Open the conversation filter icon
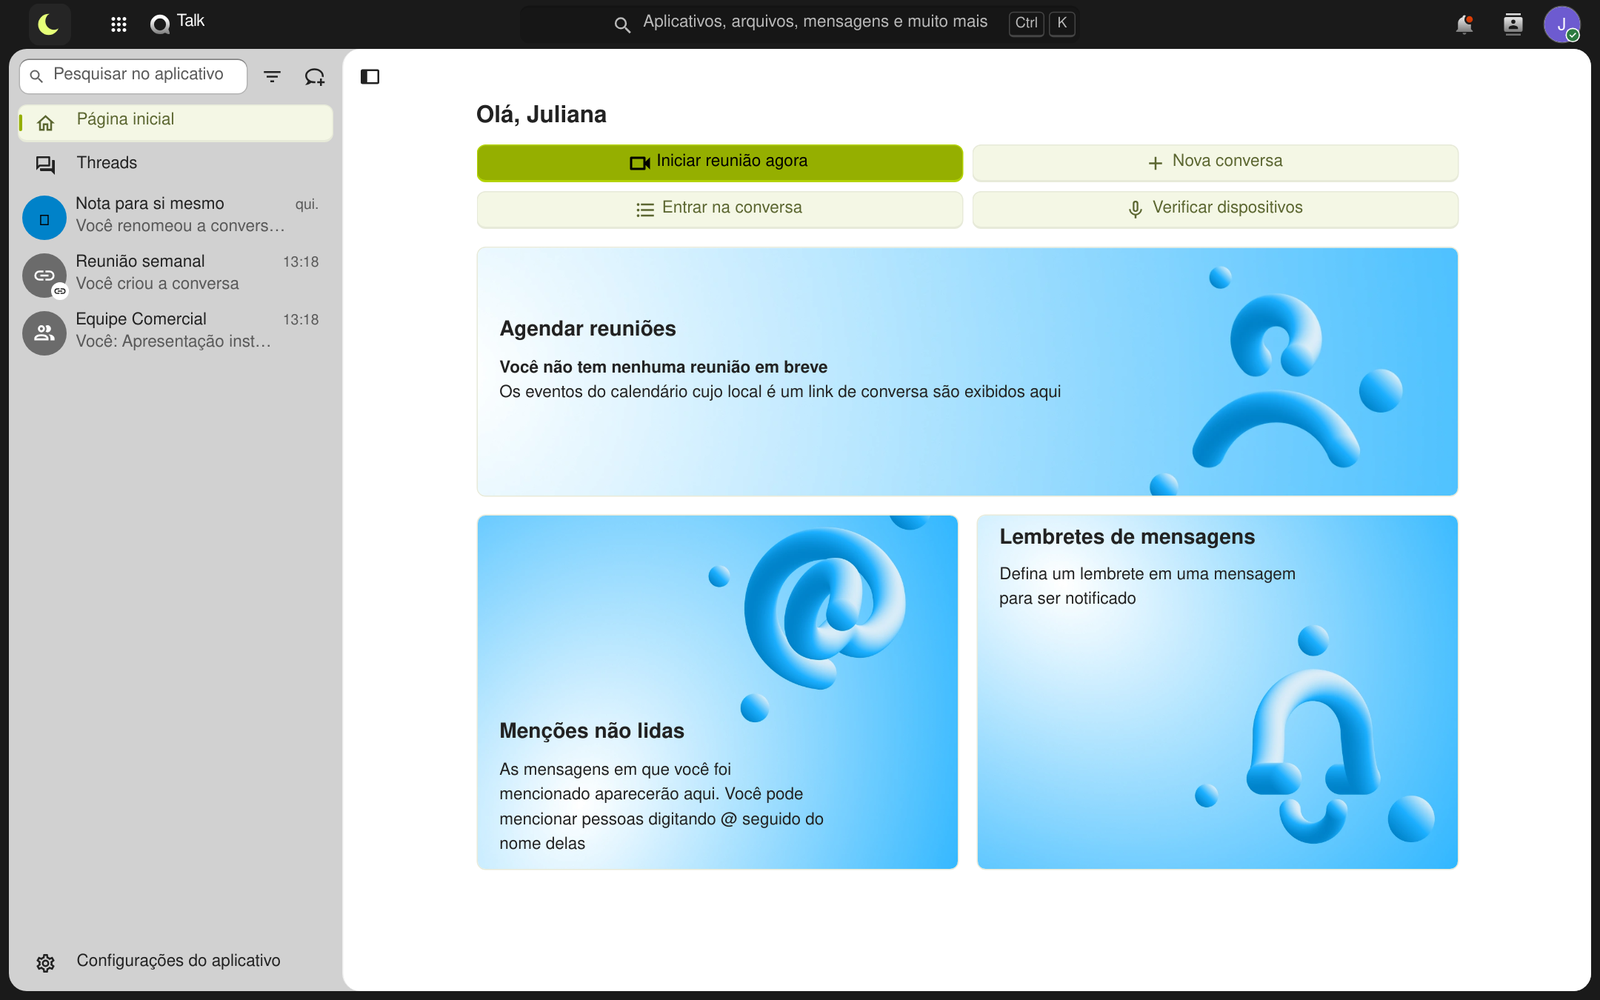This screenshot has height=1000, width=1600. 272,76
